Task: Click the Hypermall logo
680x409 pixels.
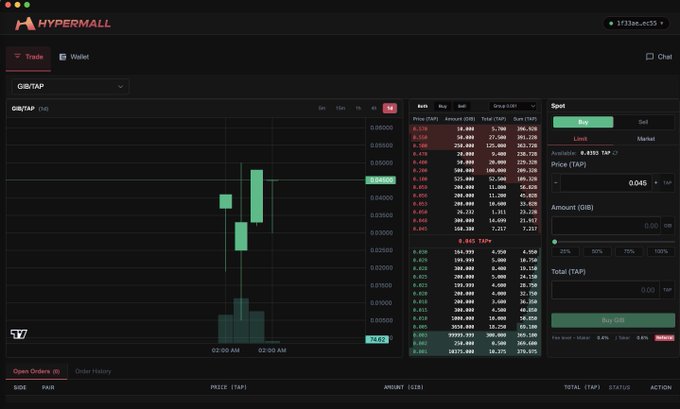Action: [x=63, y=23]
